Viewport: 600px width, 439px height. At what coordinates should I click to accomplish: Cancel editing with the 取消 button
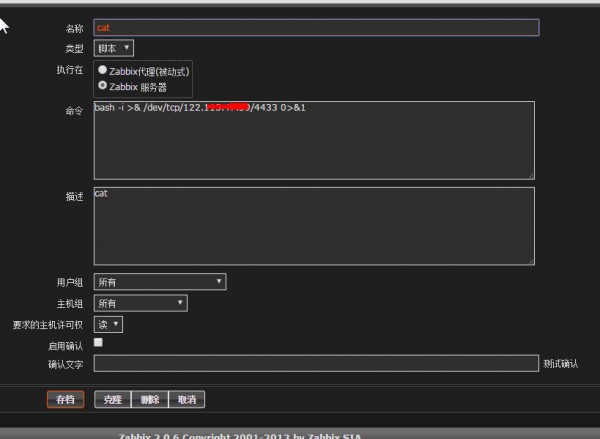coord(187,400)
